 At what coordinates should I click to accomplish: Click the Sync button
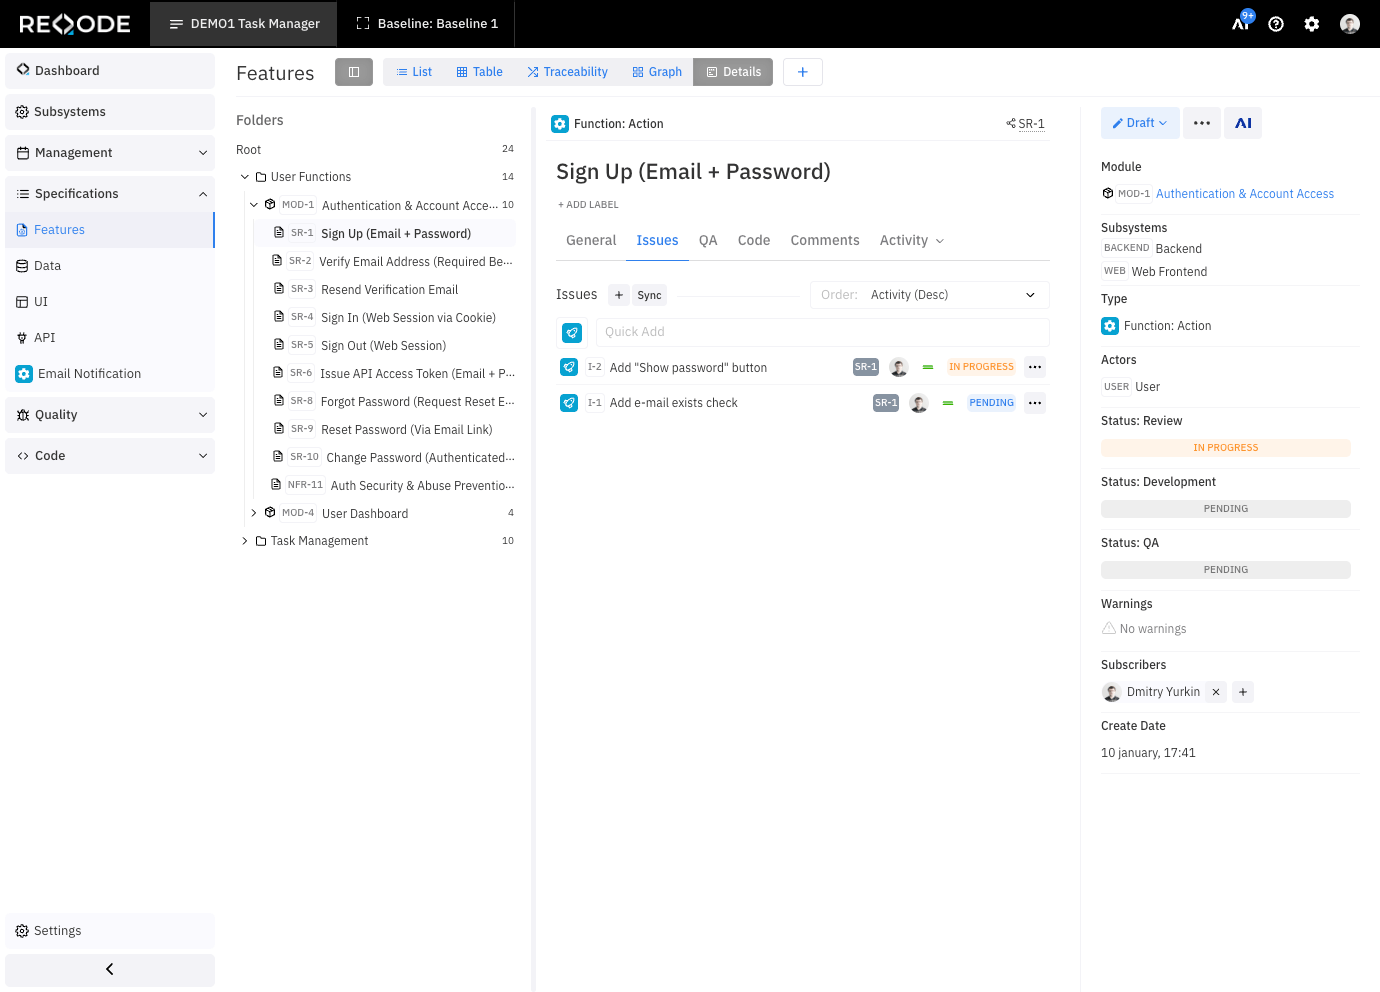[650, 295]
